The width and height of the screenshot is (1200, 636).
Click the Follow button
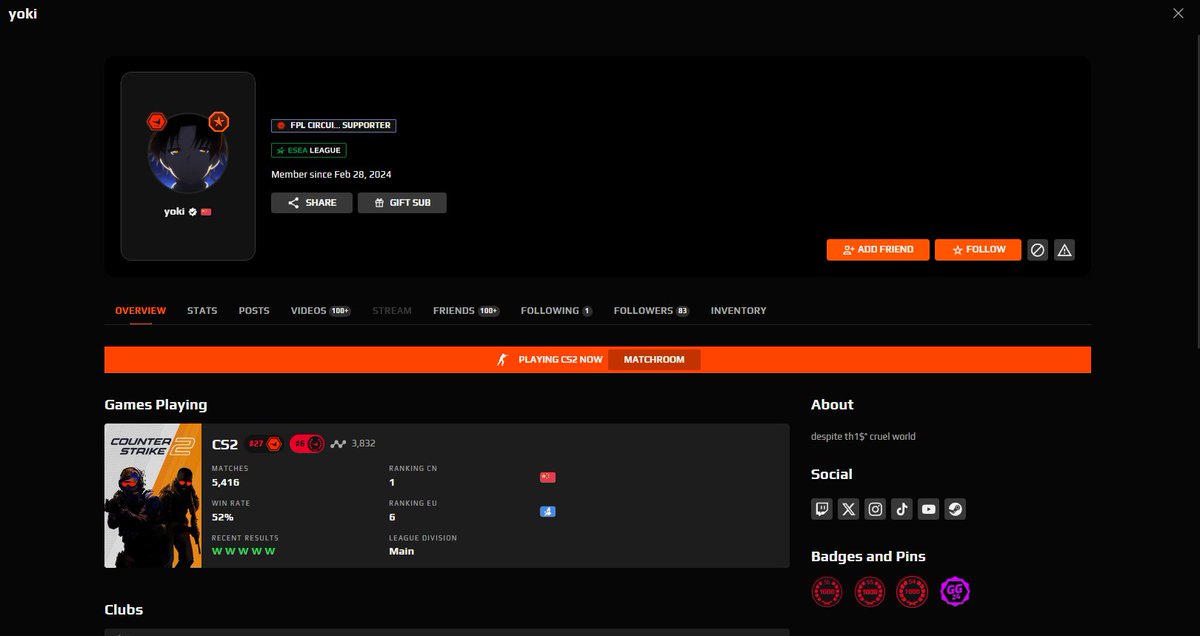[978, 250]
